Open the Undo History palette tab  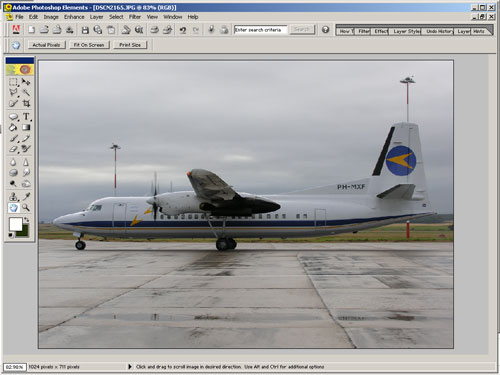click(438, 31)
